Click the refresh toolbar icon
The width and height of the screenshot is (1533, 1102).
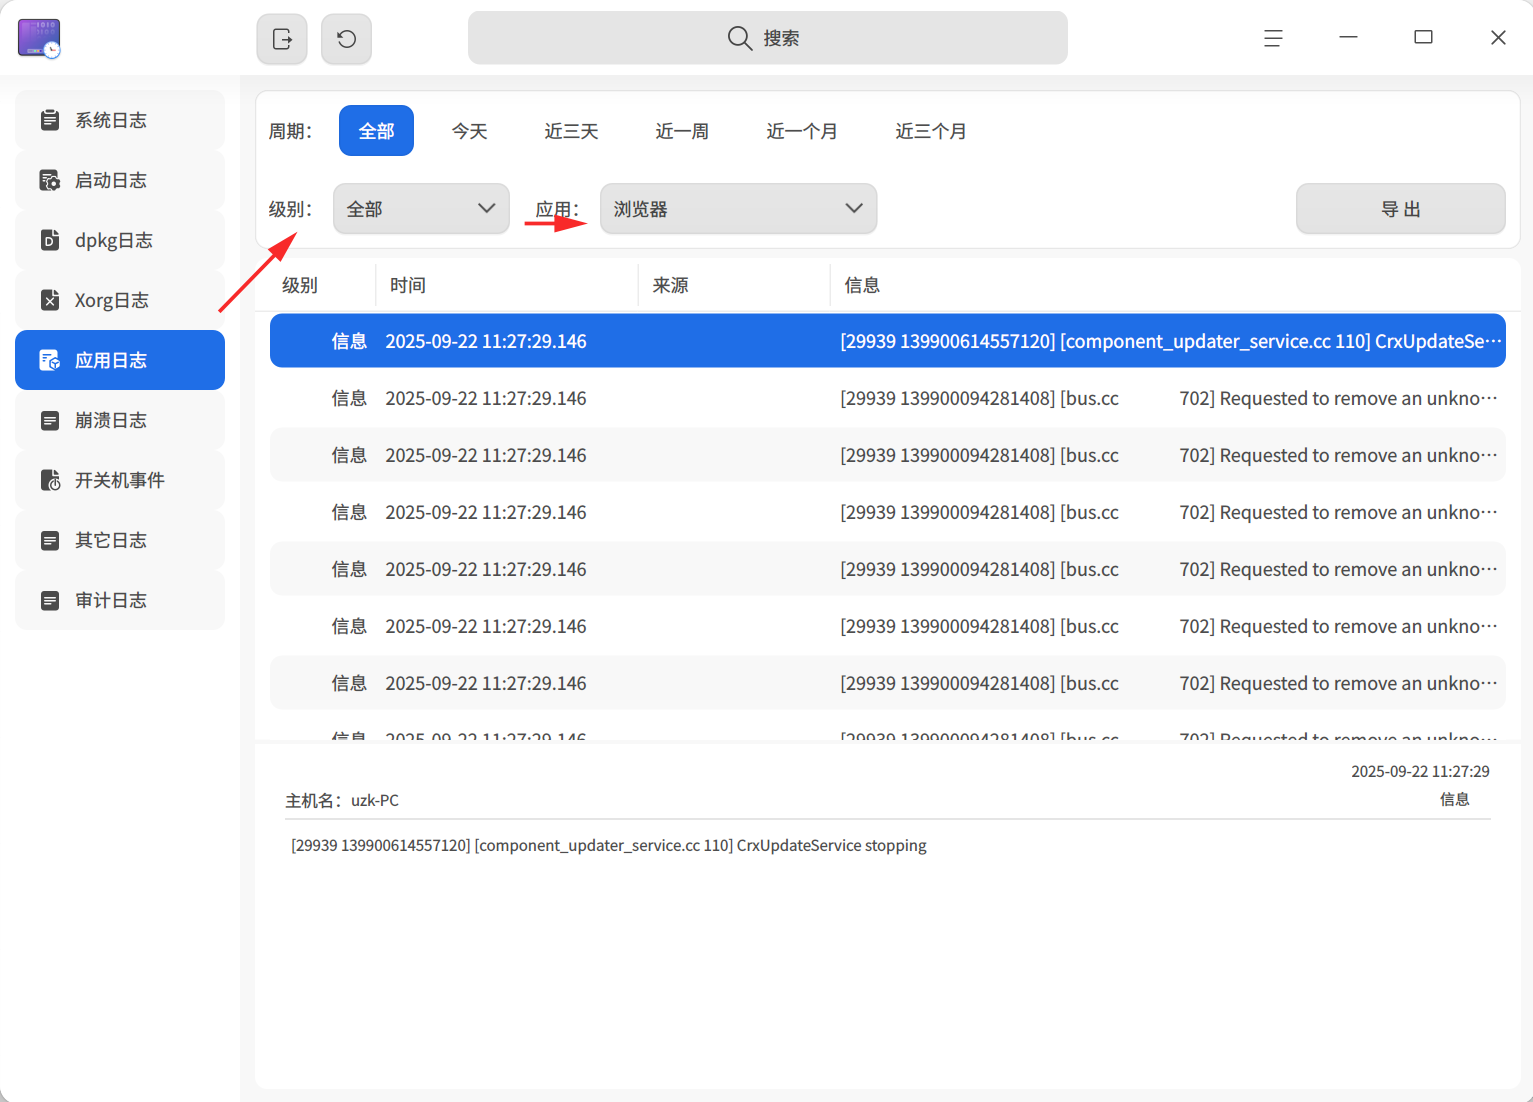point(346,39)
